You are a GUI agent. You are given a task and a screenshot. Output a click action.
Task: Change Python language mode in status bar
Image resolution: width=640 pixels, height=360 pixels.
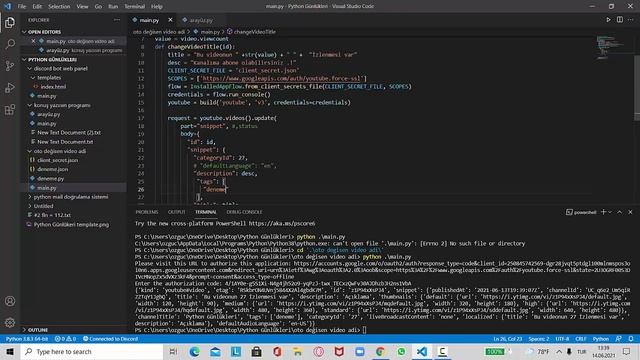601,339
